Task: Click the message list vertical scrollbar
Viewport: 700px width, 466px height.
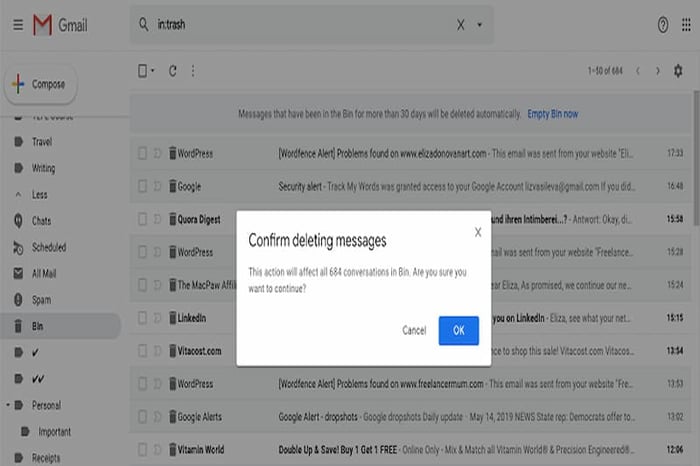Action: [x=696, y=158]
